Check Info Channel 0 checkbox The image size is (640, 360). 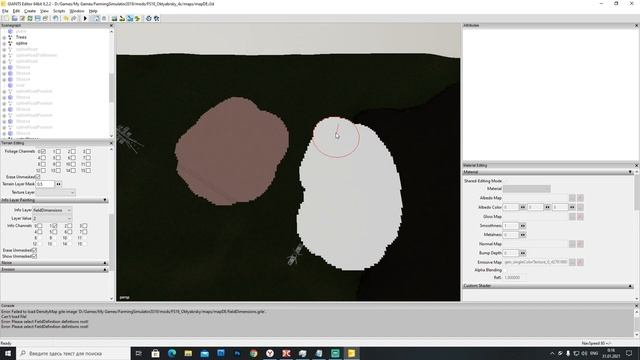pyautogui.click(x=40, y=226)
